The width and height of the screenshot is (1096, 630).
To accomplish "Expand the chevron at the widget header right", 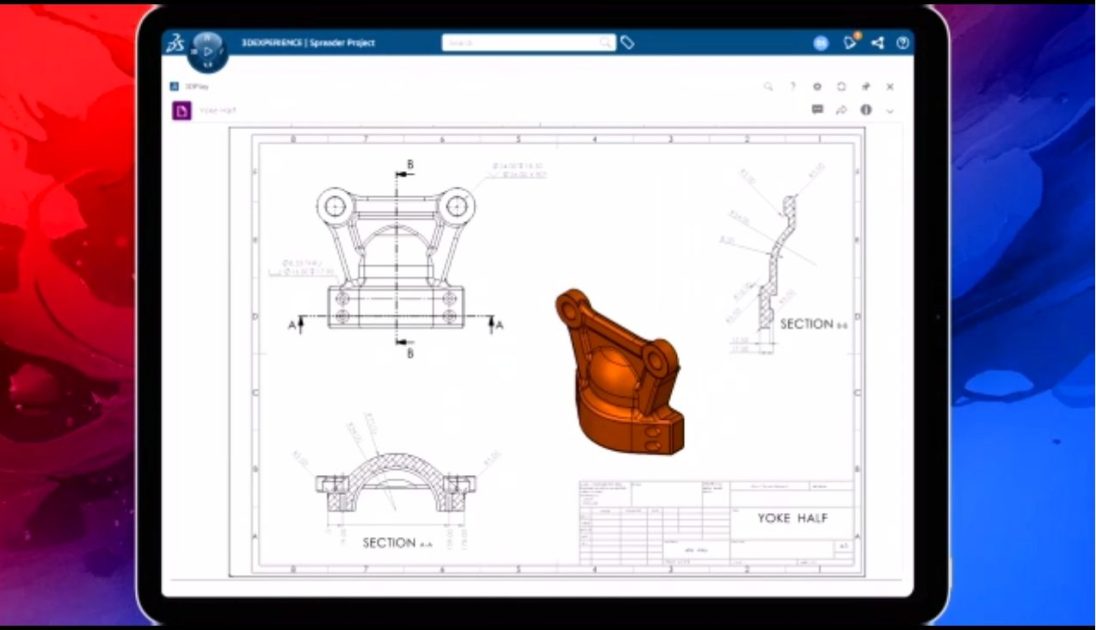I will tap(890, 110).
